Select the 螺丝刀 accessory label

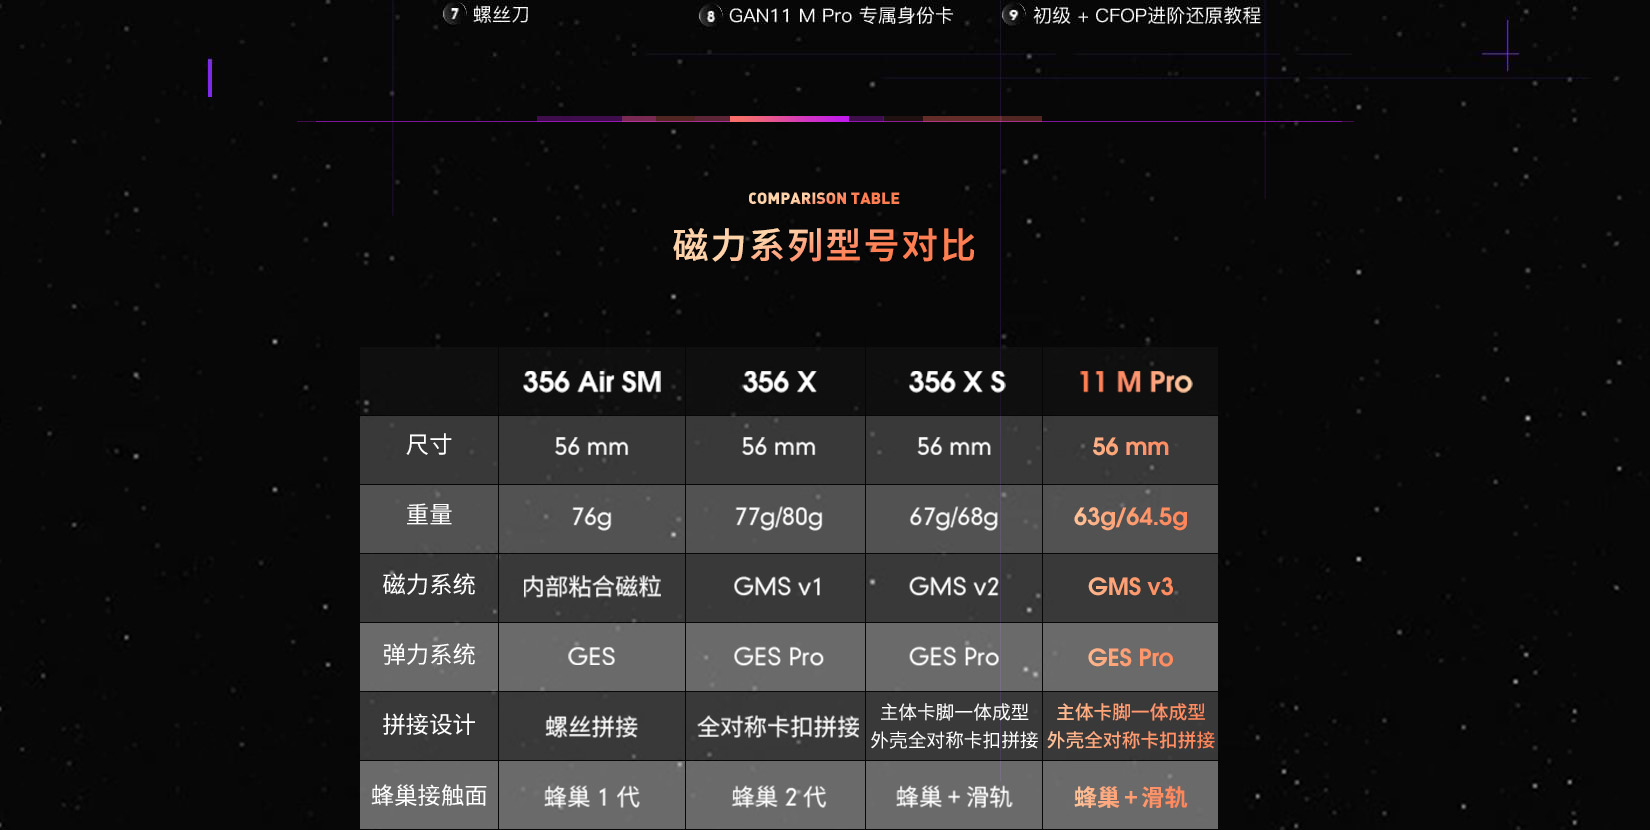click(501, 14)
